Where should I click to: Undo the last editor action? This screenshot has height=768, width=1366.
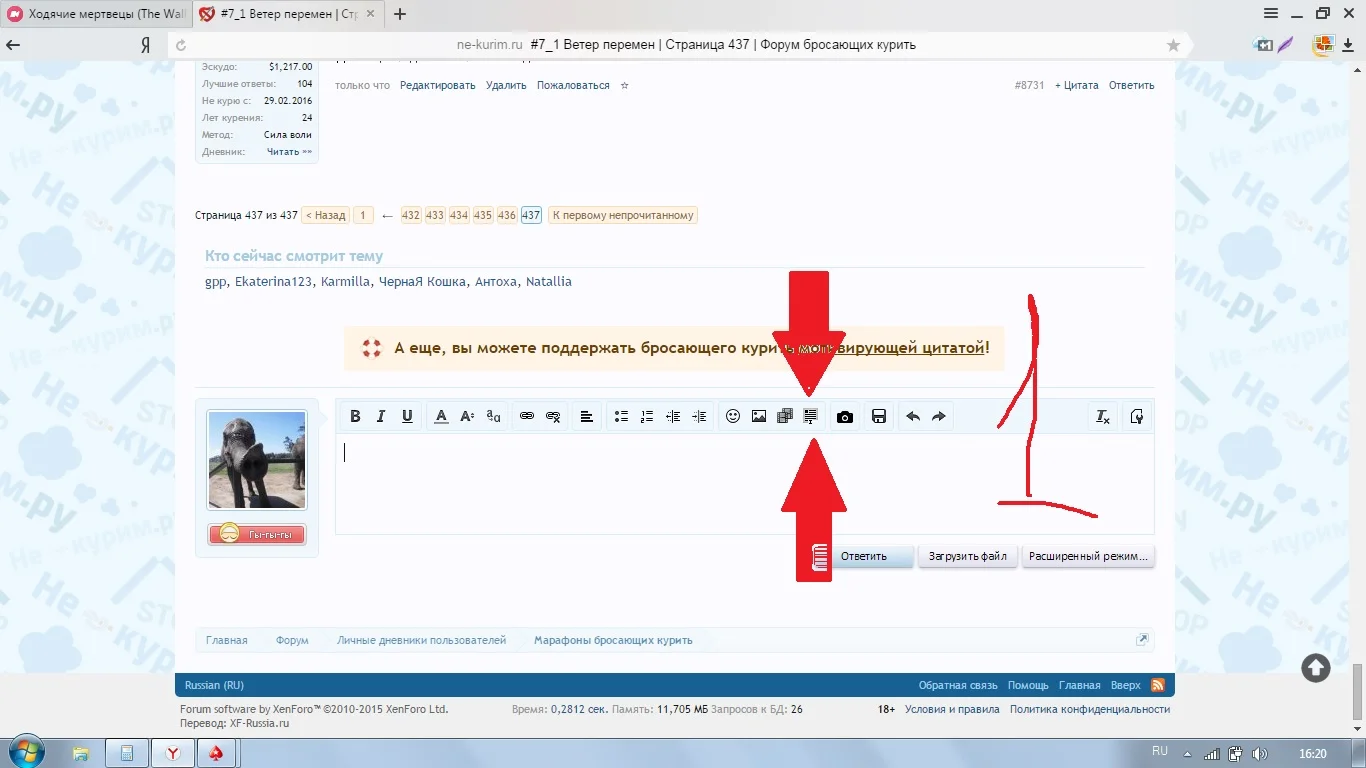point(913,417)
